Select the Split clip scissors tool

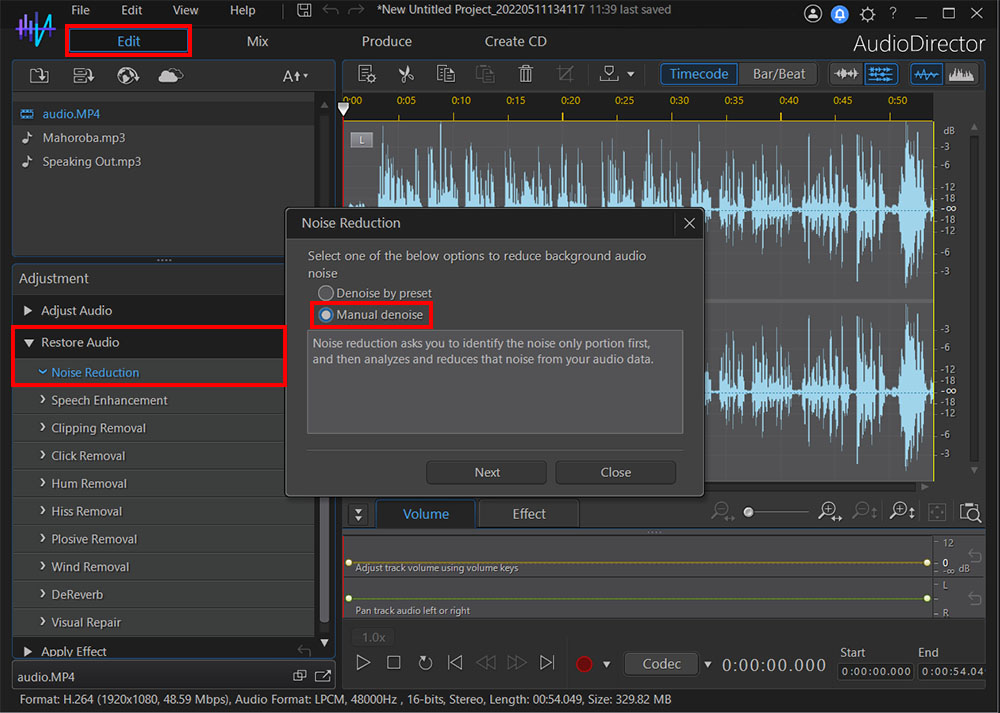[x=407, y=74]
